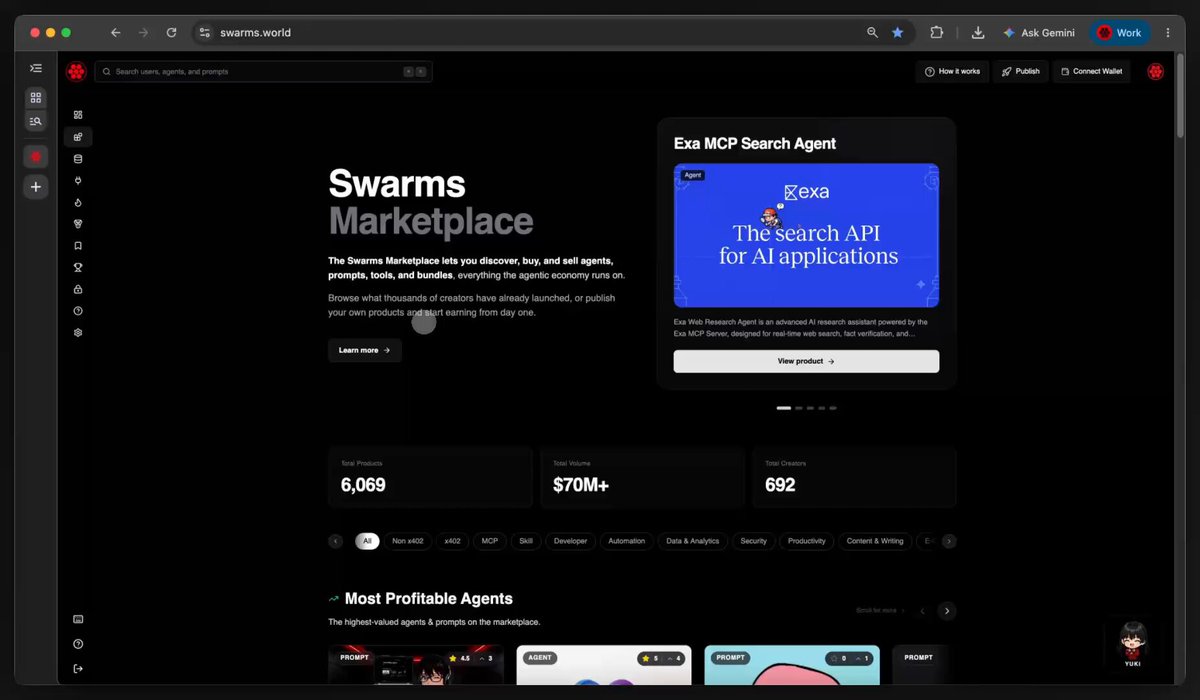Viewport: 1200px width, 700px height.
Task: Click the padlock icon in the sidebar
Action: click(x=78, y=289)
